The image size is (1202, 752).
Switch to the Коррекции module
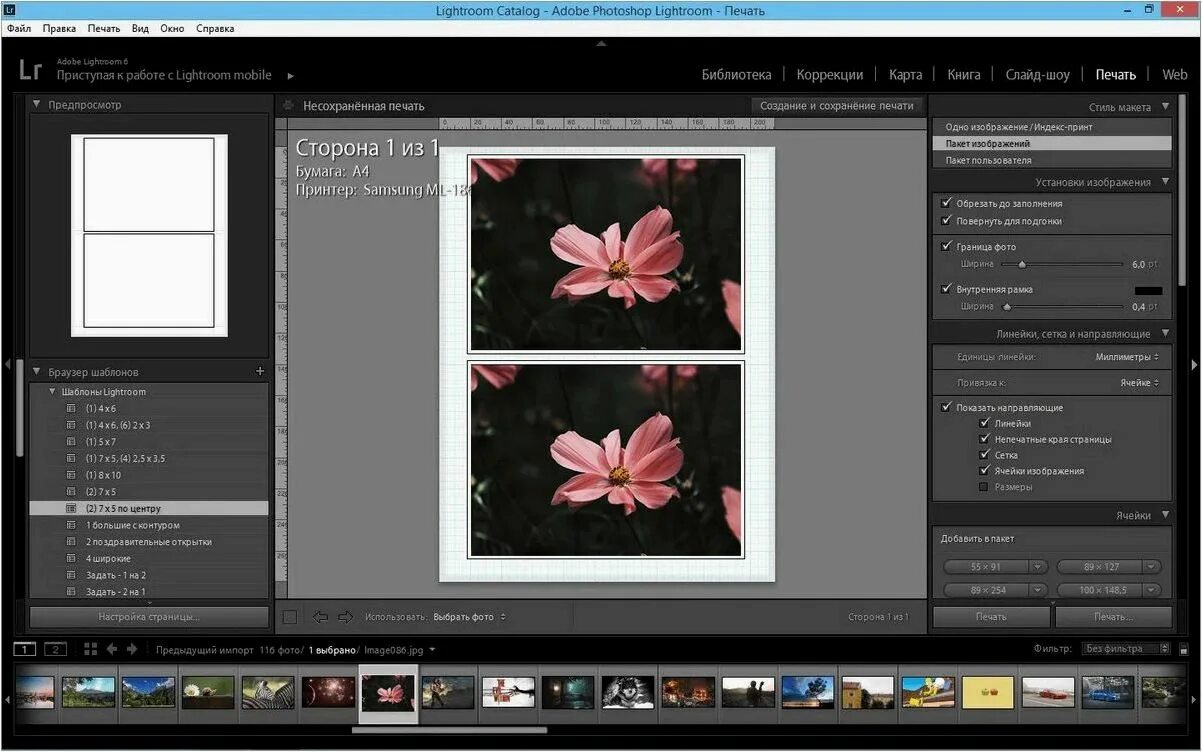coord(830,75)
